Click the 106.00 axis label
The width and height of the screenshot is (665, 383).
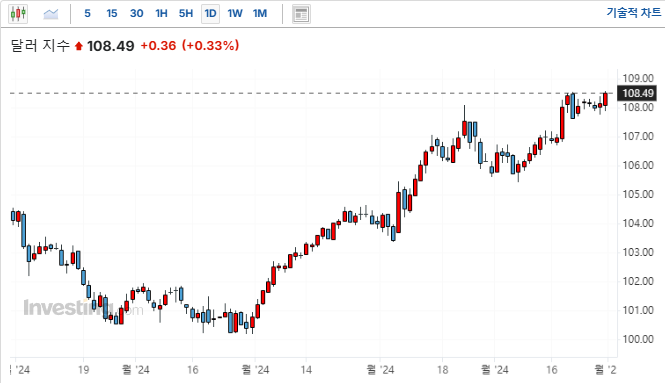638,165
